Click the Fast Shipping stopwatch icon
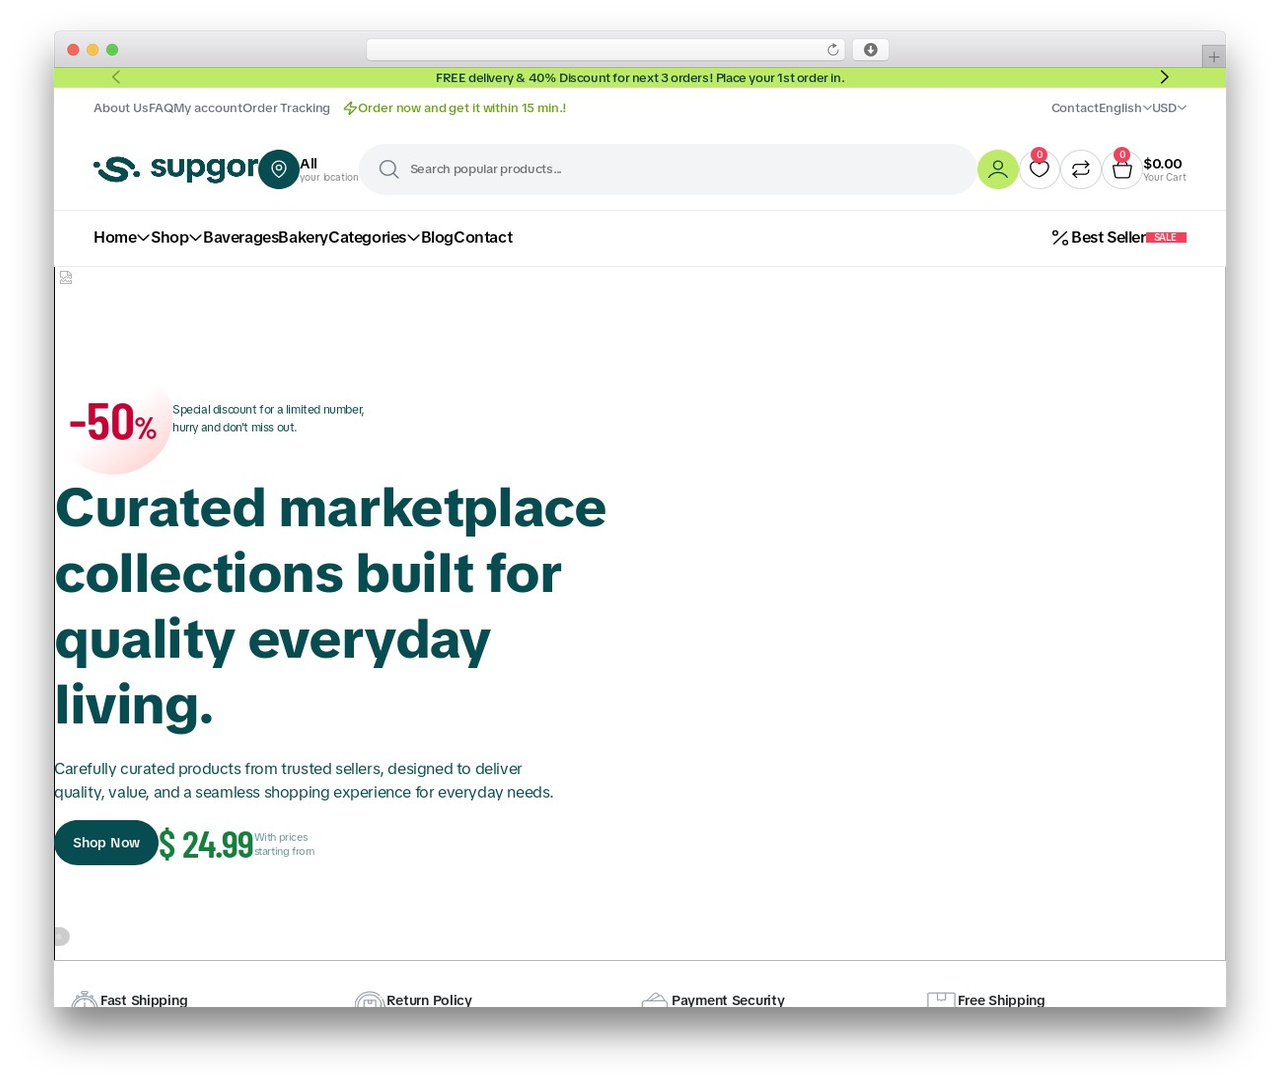Screen dimensions: 1280x1084 pyautogui.click(x=84, y=999)
